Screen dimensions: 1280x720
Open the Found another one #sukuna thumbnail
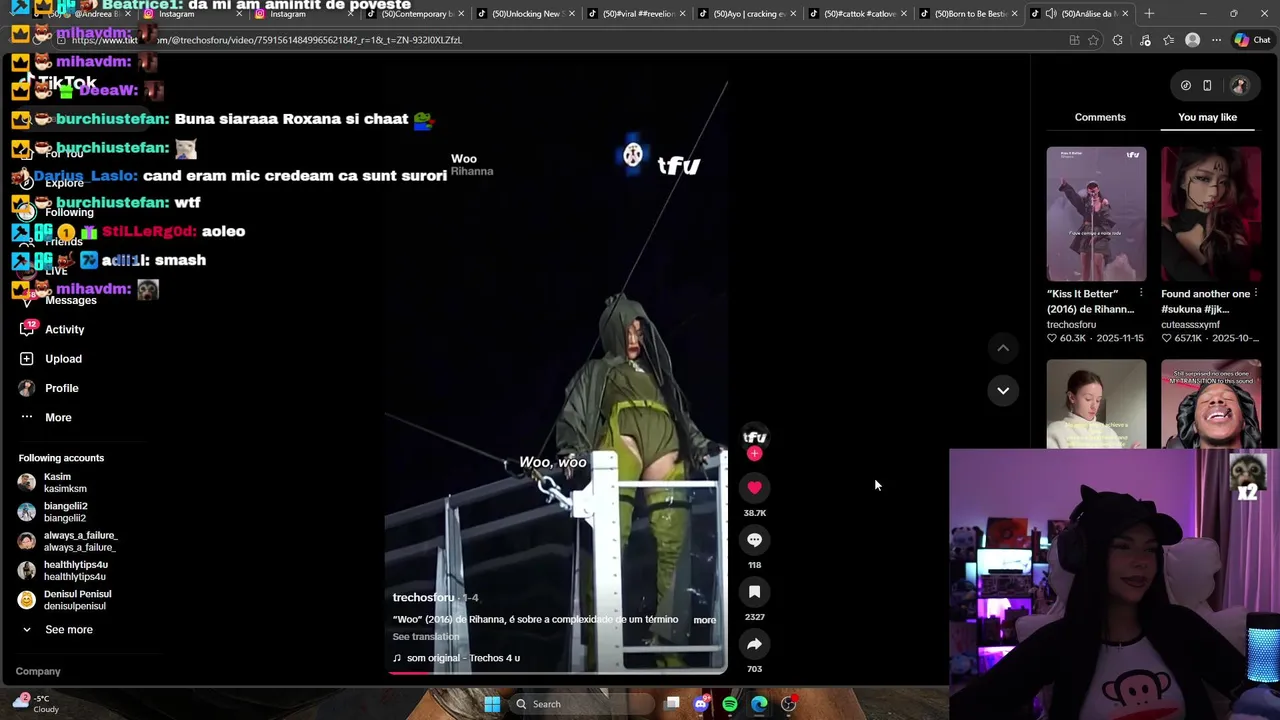coord(1211,214)
